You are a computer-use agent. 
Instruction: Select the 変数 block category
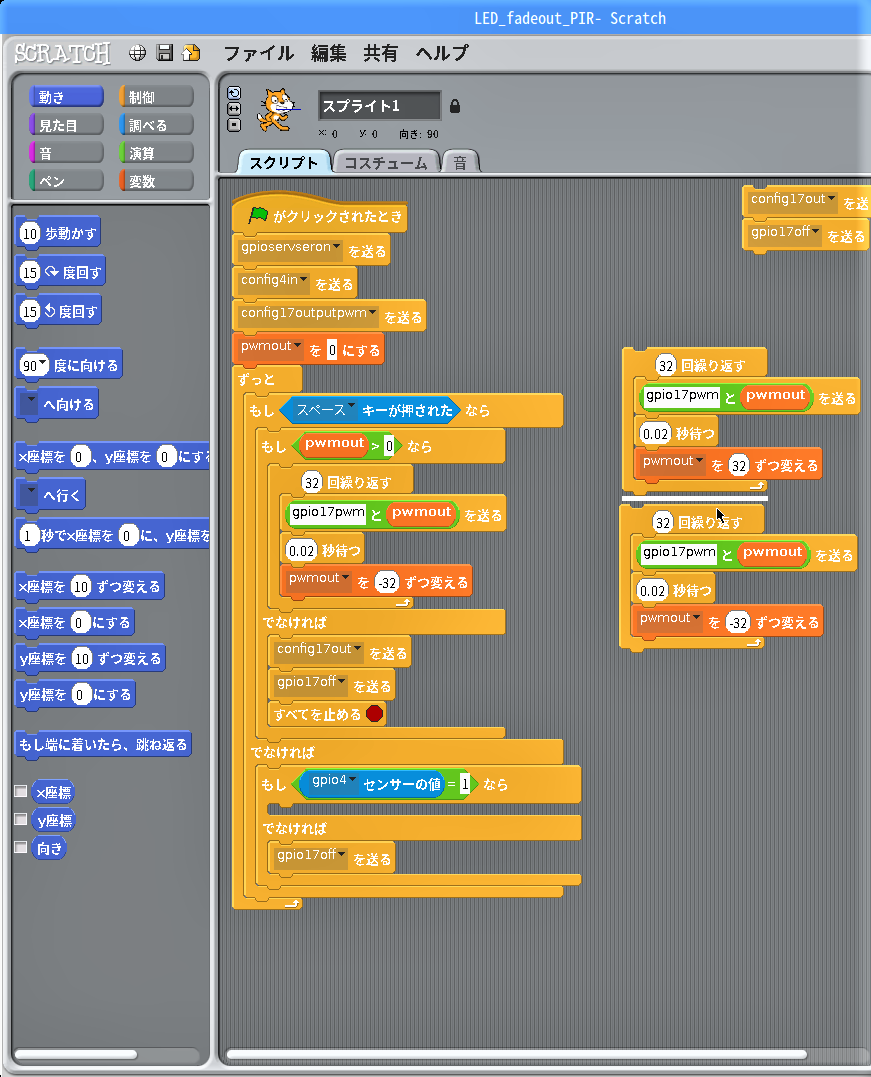[x=155, y=181]
